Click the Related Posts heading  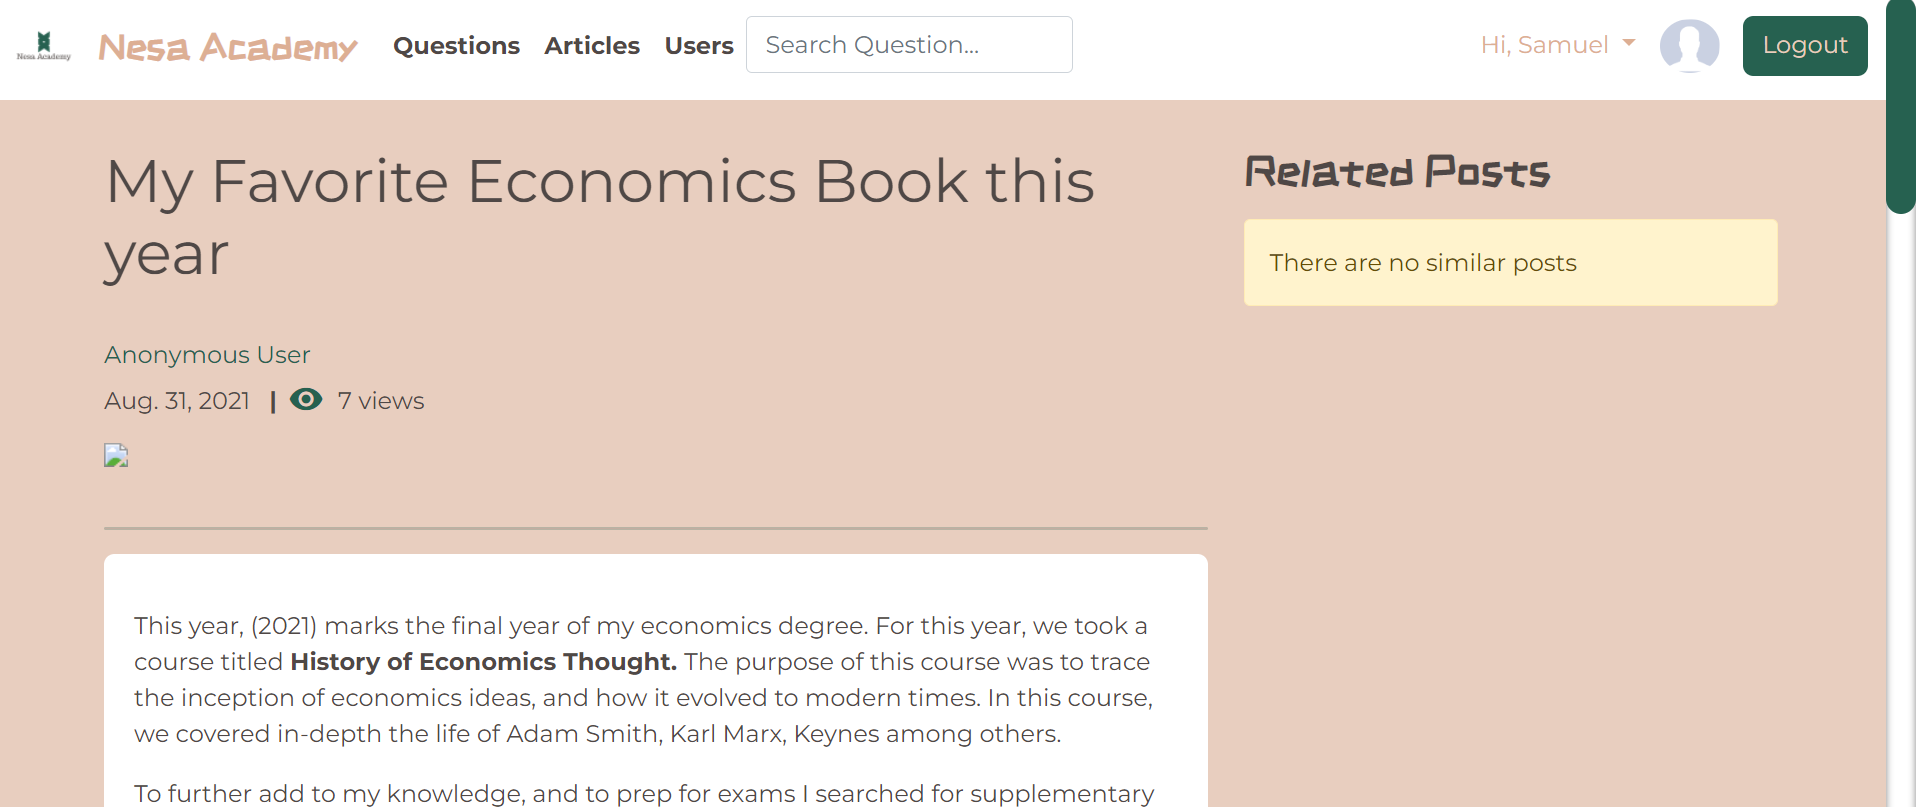(1397, 172)
